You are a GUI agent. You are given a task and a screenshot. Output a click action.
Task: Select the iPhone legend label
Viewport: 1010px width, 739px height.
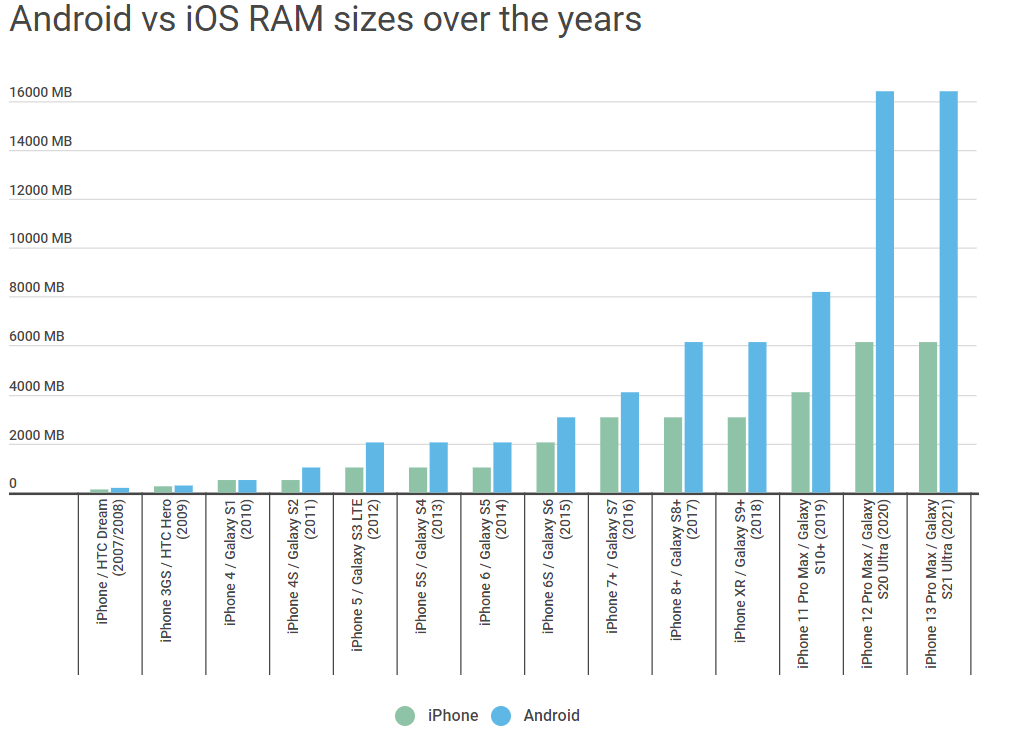pyautogui.click(x=453, y=716)
